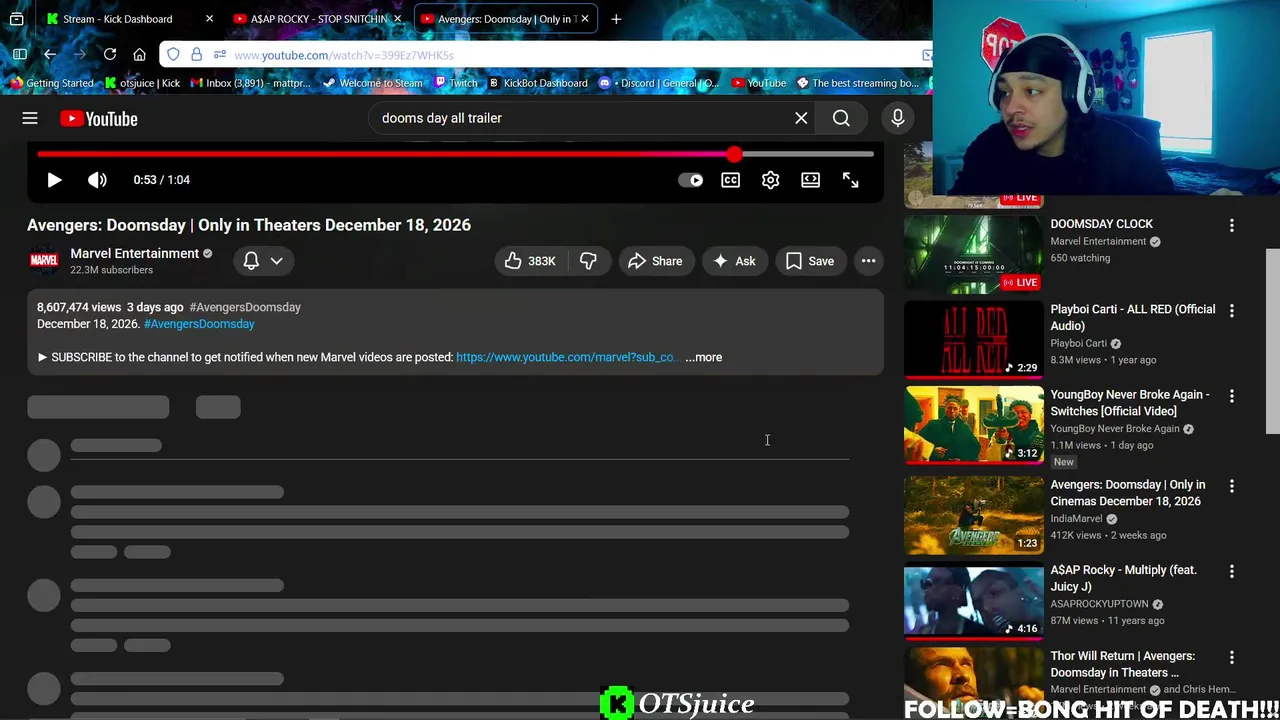
Task: Open Twitch bookmark
Action: [x=455, y=83]
